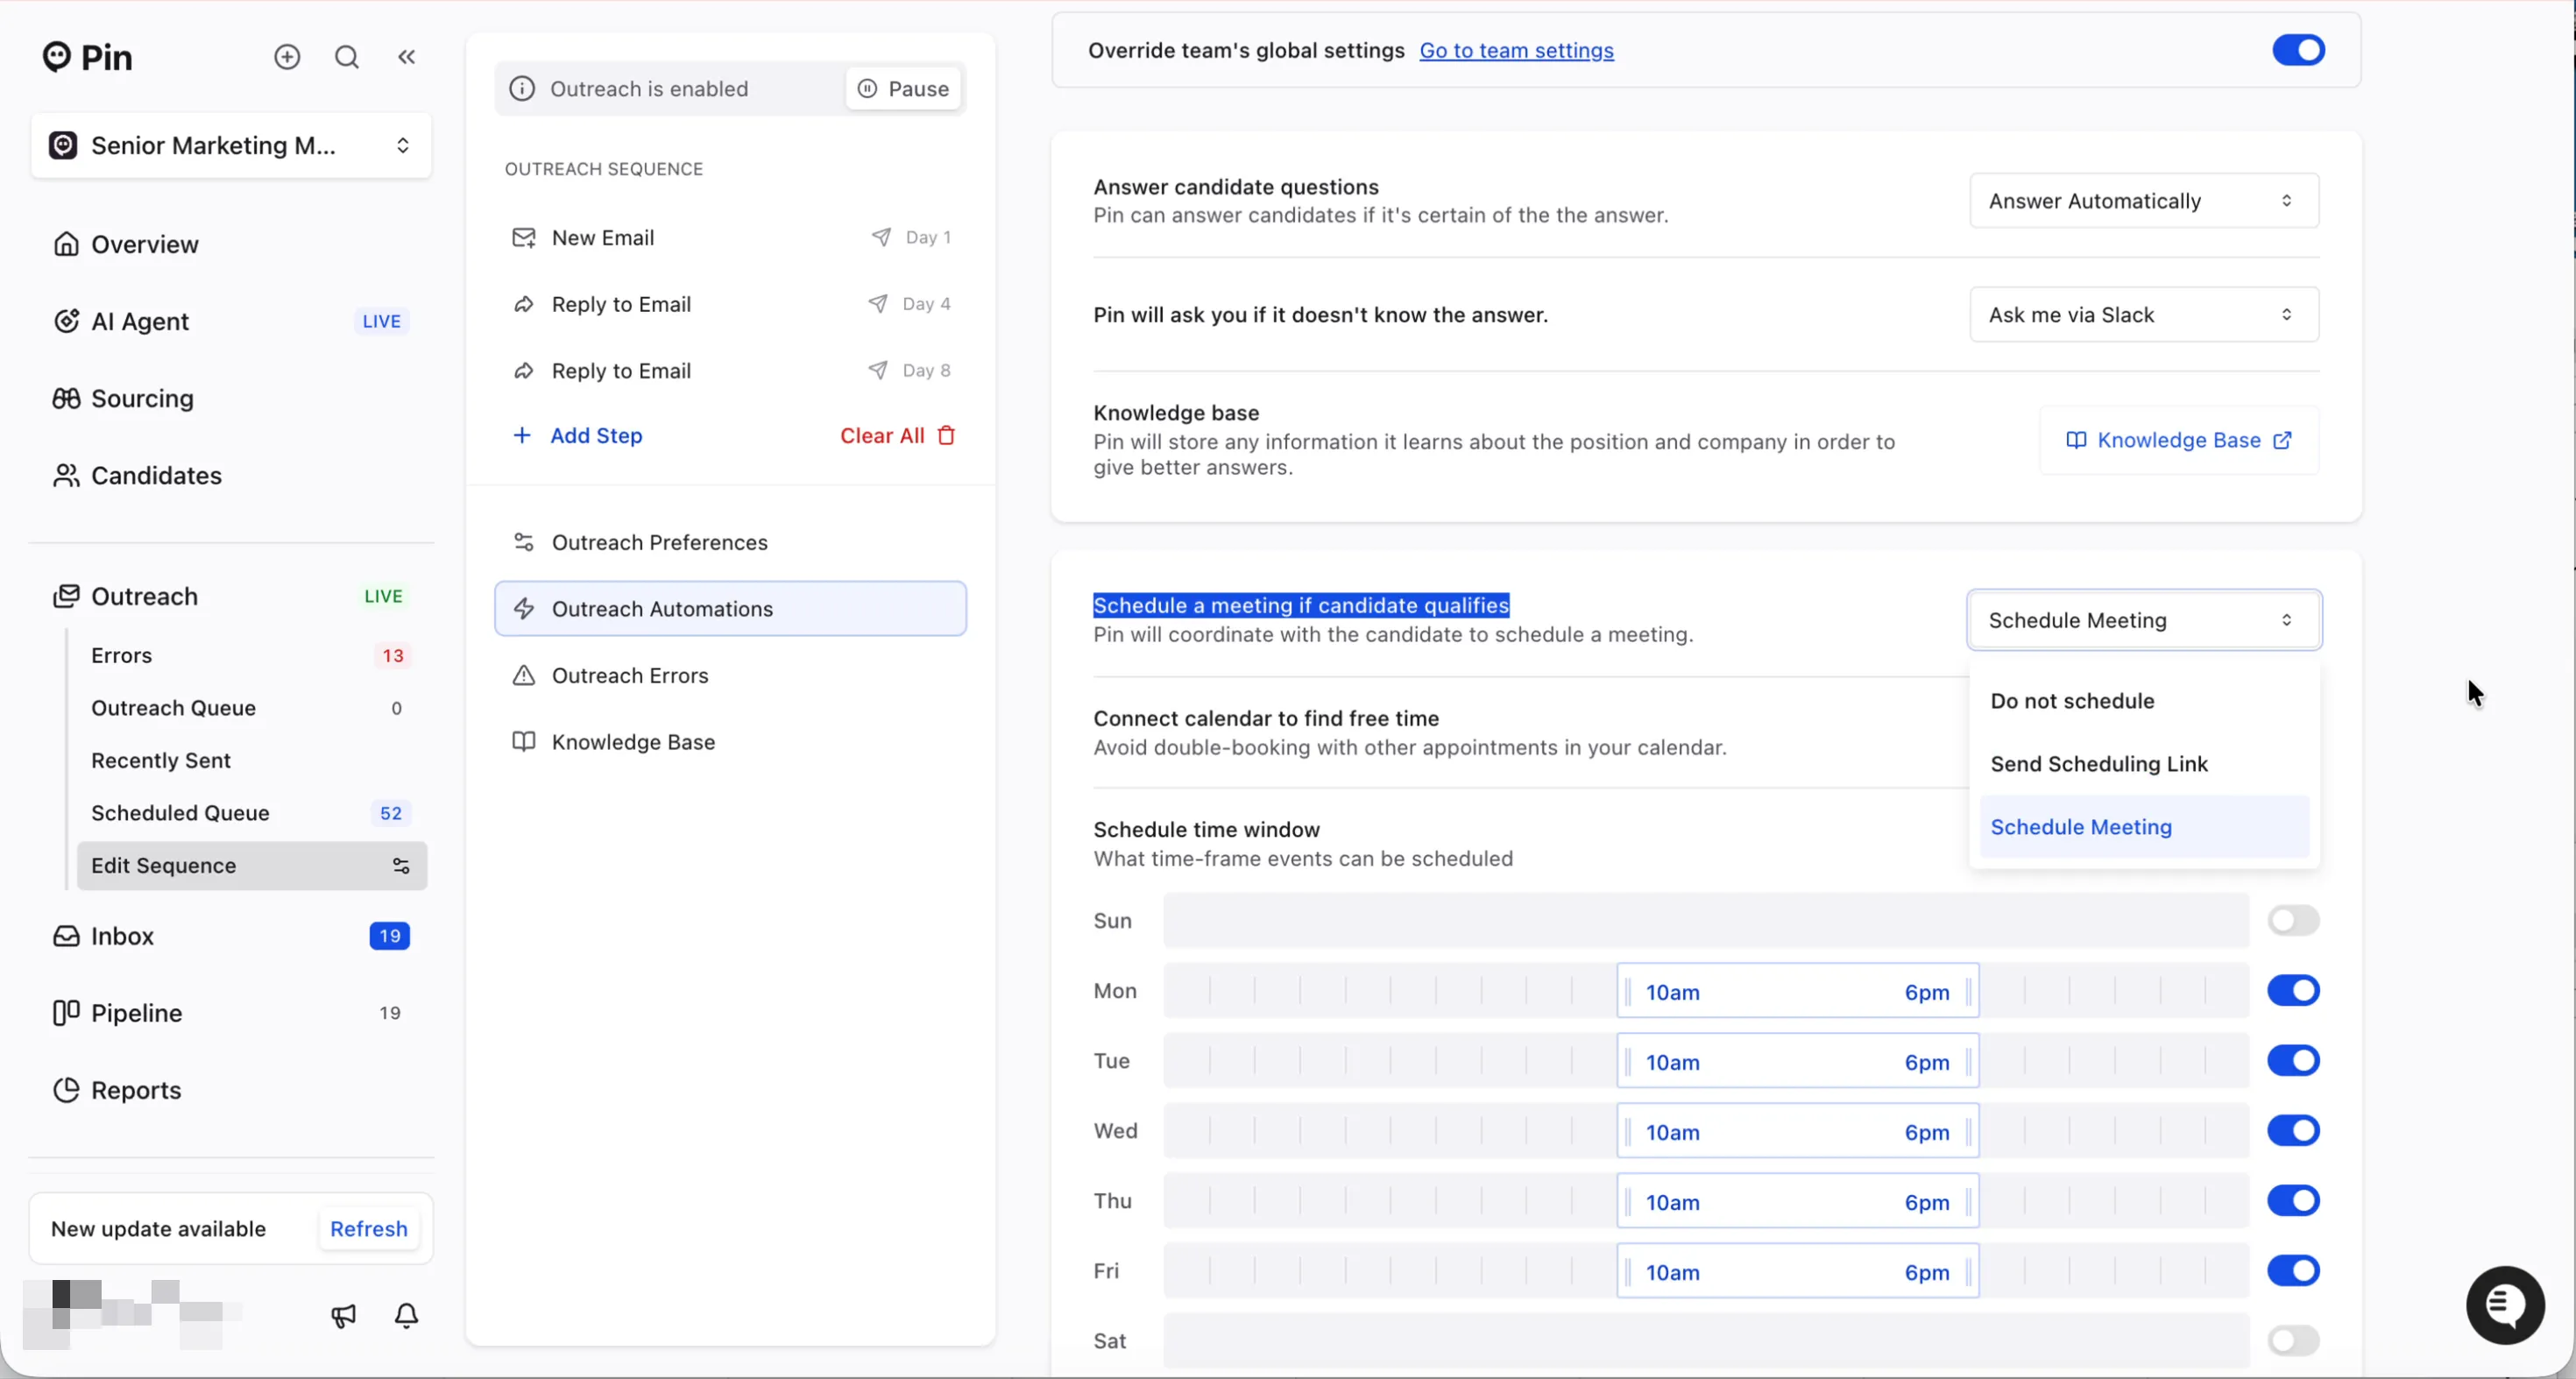Screen dimensions: 2576x1379
Task: Open Outreach Preferences section
Action: pyautogui.click(x=730, y=542)
